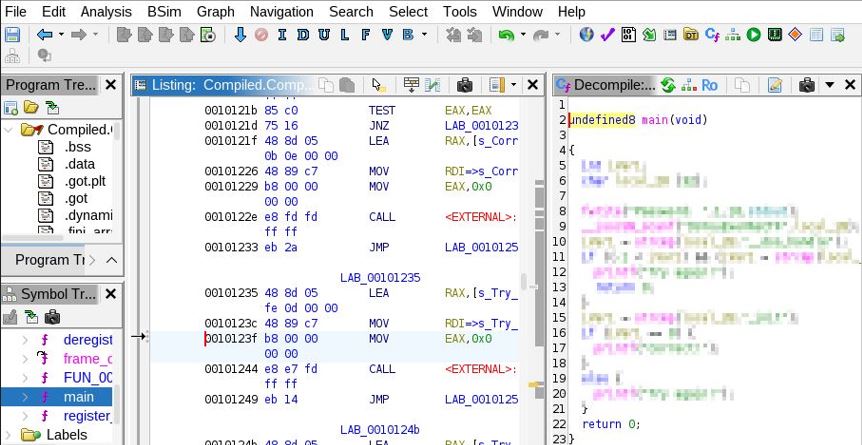Open the Bytes viewer 1001 icon
Image resolution: width=862 pixels, height=445 pixels.
tap(628, 35)
